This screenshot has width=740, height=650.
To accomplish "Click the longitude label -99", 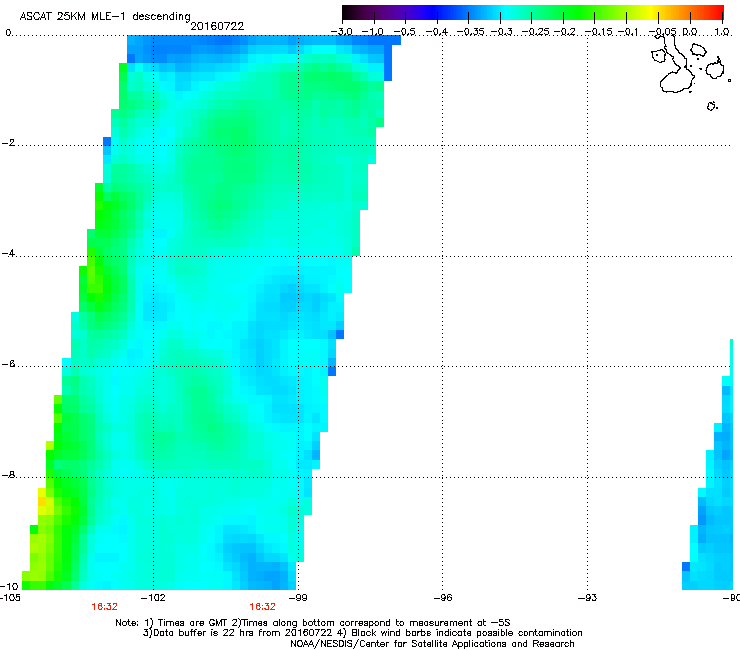I will tap(298, 598).
